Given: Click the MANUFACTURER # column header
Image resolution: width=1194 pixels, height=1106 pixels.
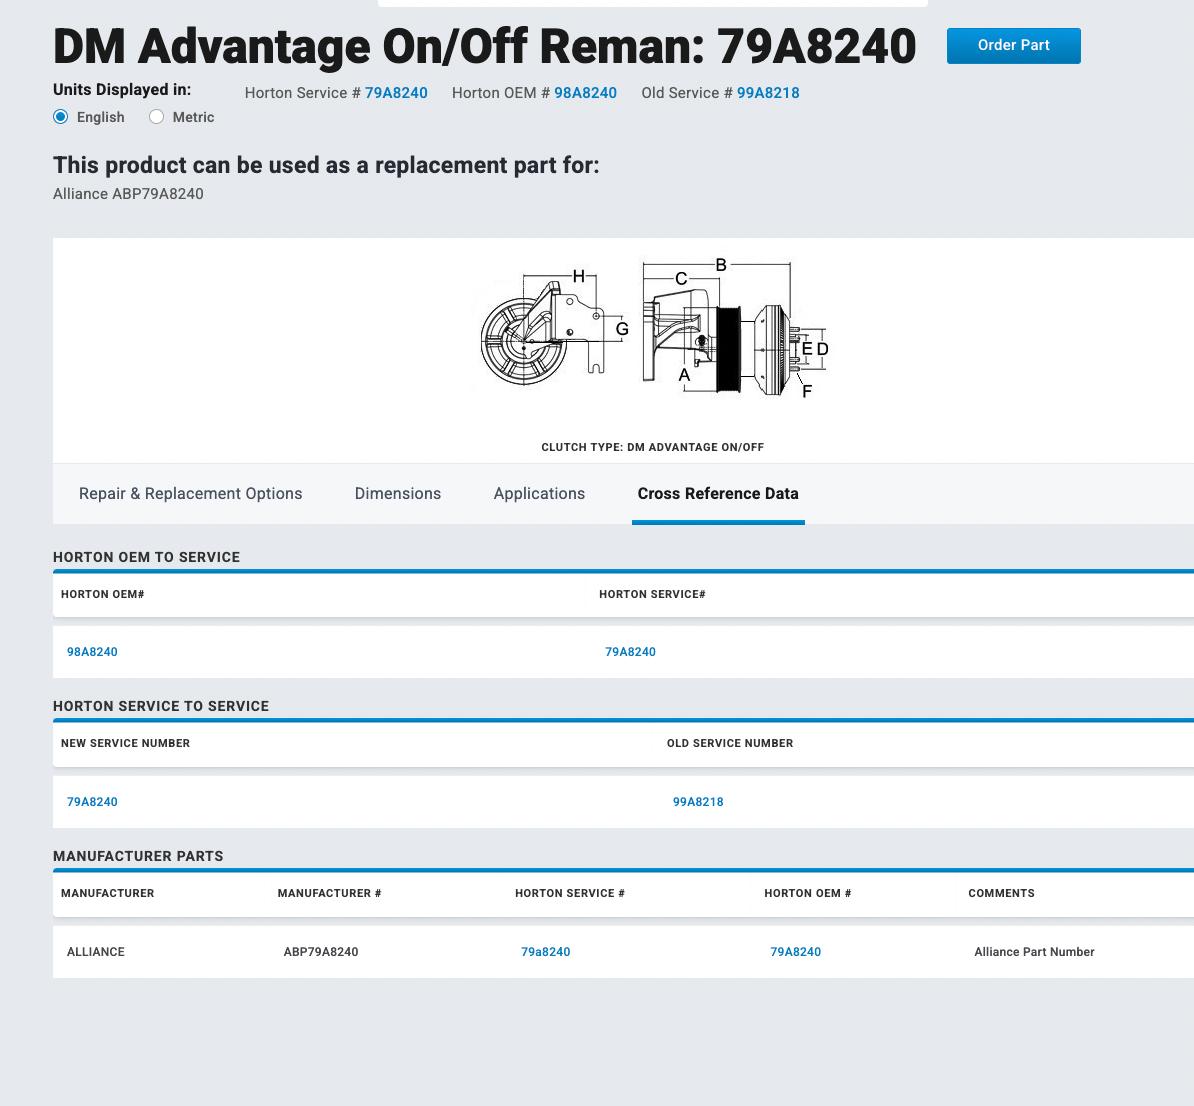Looking at the screenshot, I should coord(329,893).
